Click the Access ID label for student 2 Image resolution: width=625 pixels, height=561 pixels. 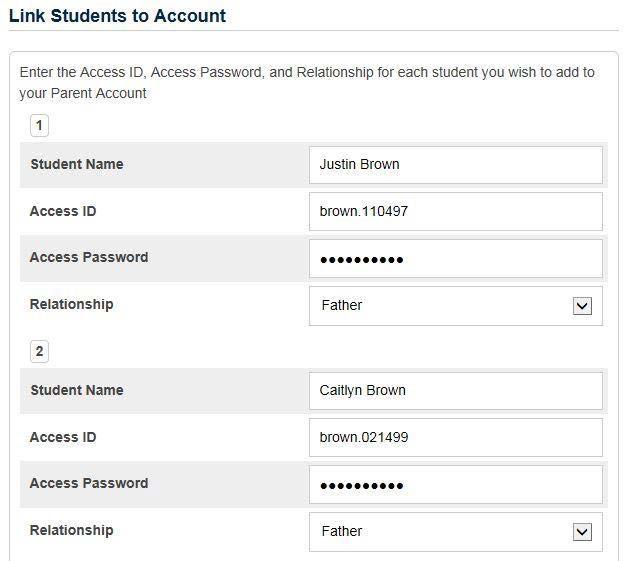(63, 438)
